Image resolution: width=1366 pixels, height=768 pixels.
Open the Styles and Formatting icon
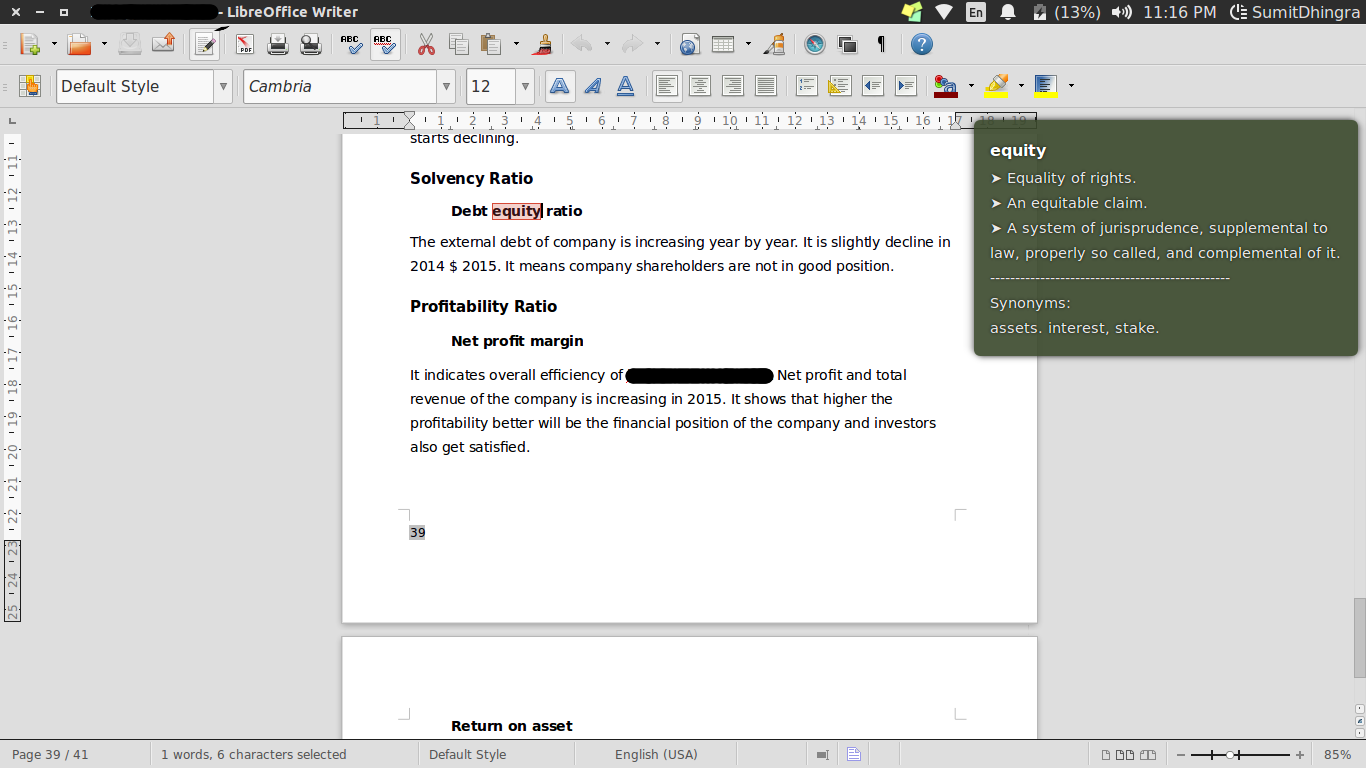point(29,86)
